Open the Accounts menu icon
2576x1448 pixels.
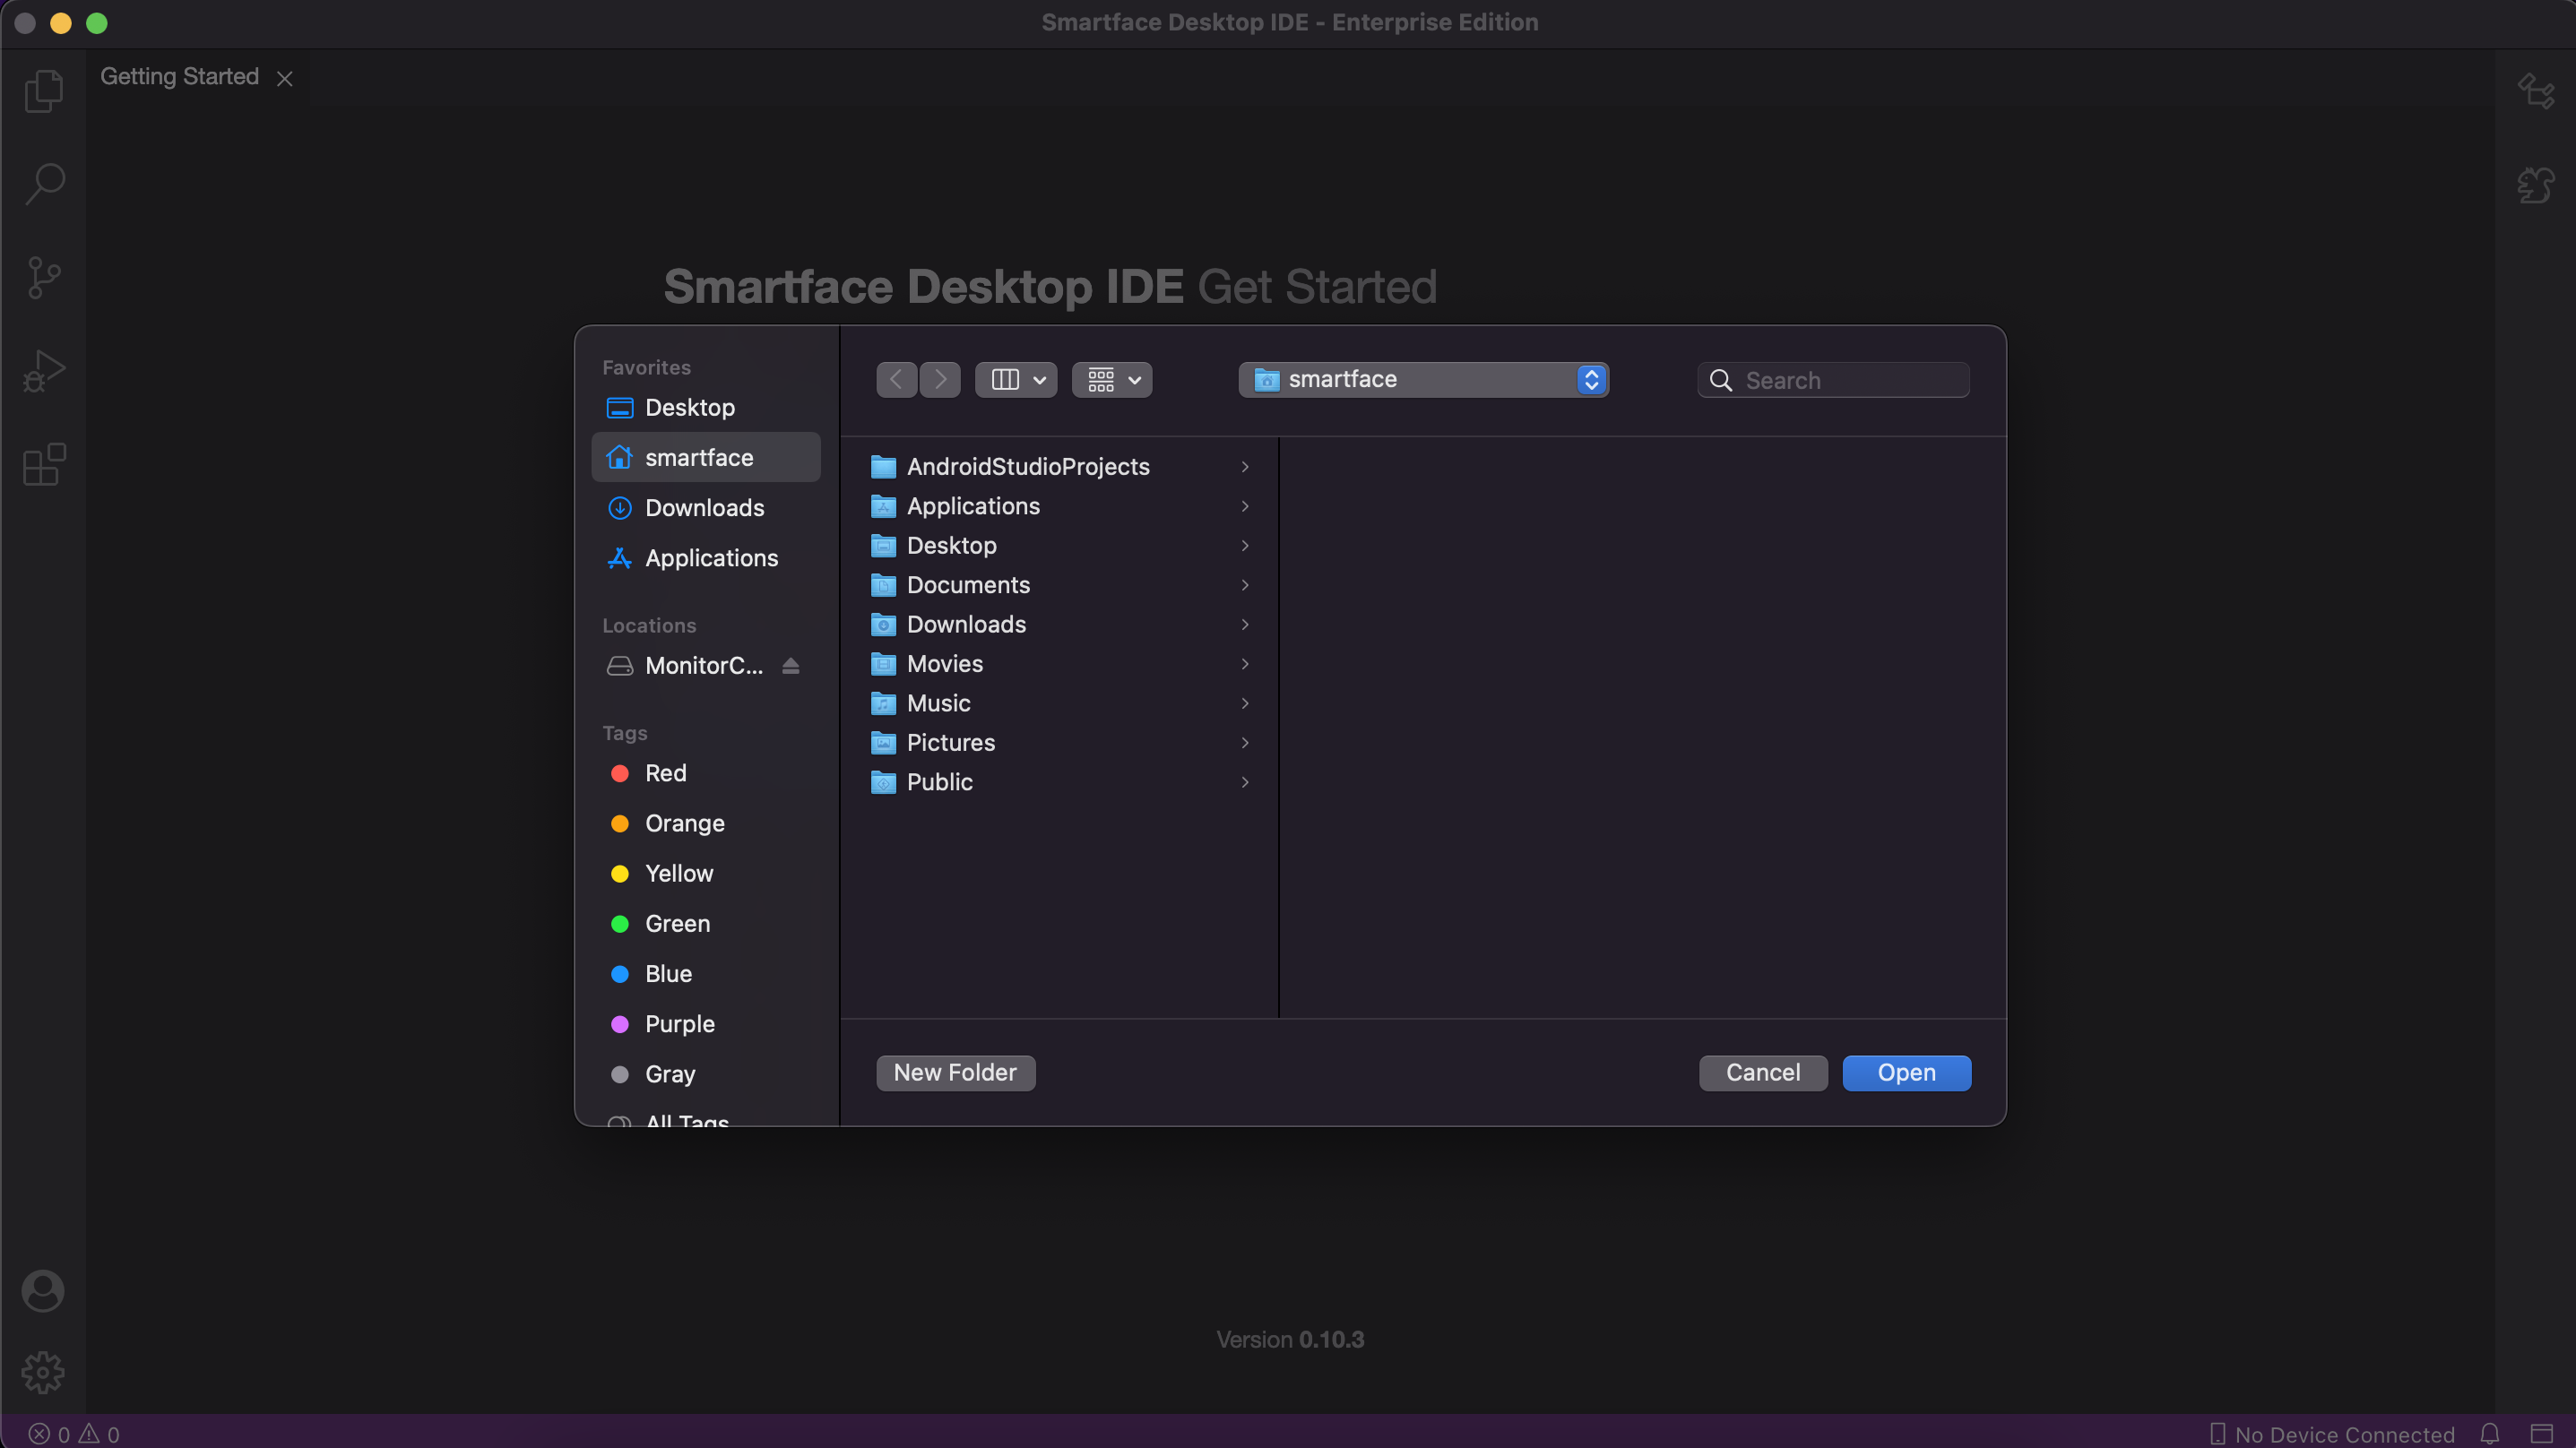[x=43, y=1291]
